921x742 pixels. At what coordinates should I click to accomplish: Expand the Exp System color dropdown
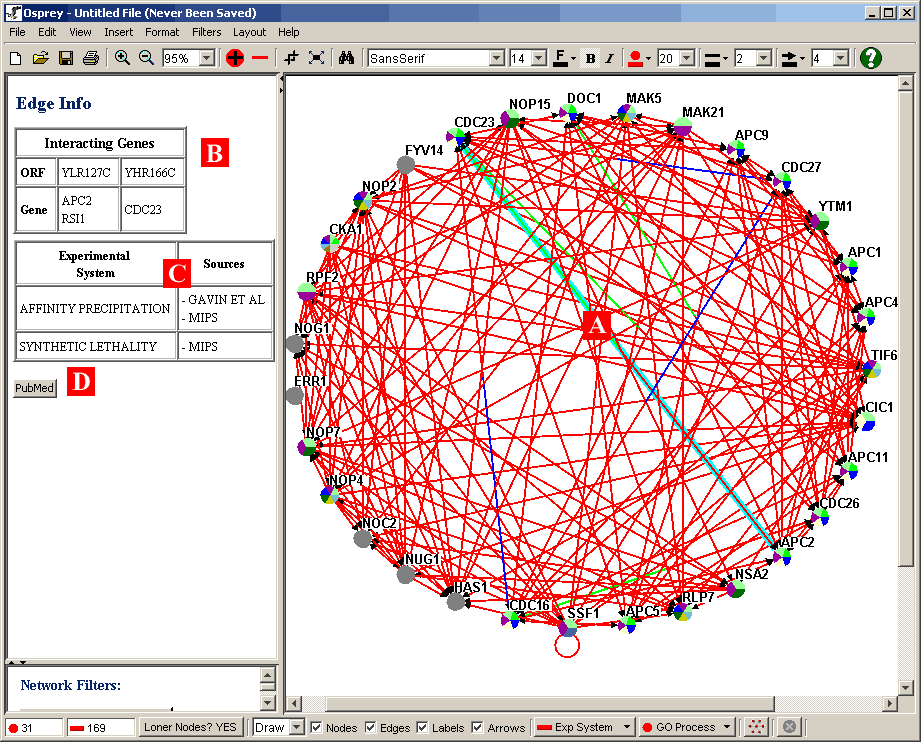(627, 727)
